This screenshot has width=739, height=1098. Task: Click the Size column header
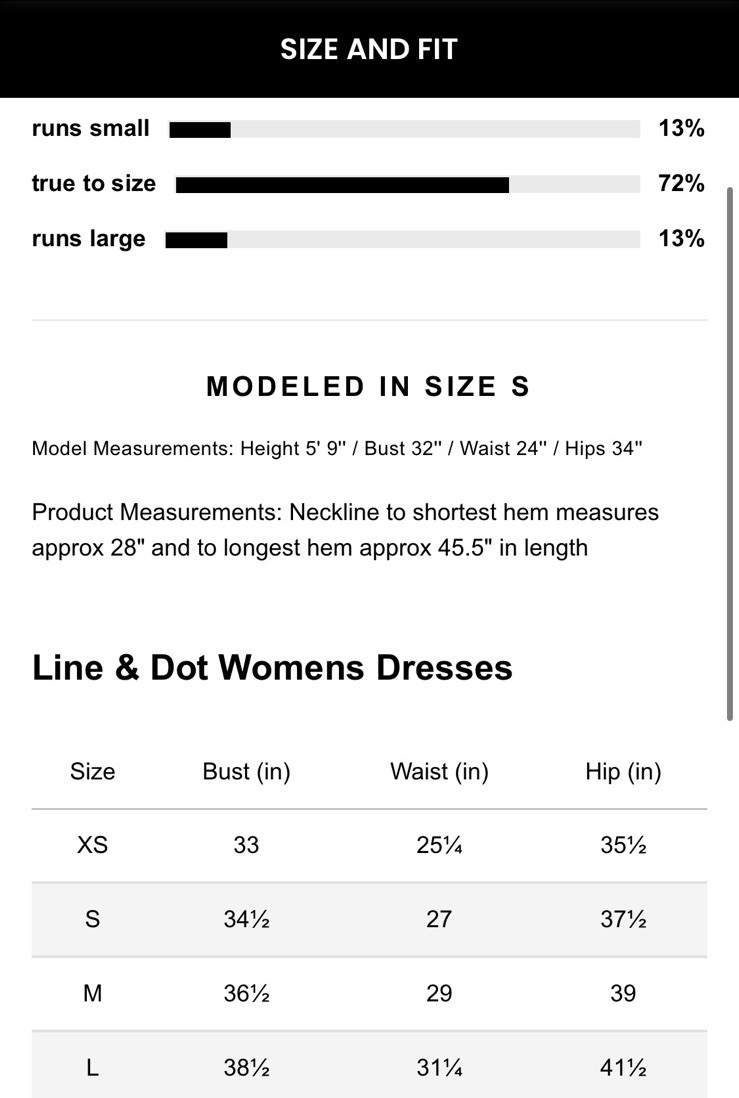(92, 771)
